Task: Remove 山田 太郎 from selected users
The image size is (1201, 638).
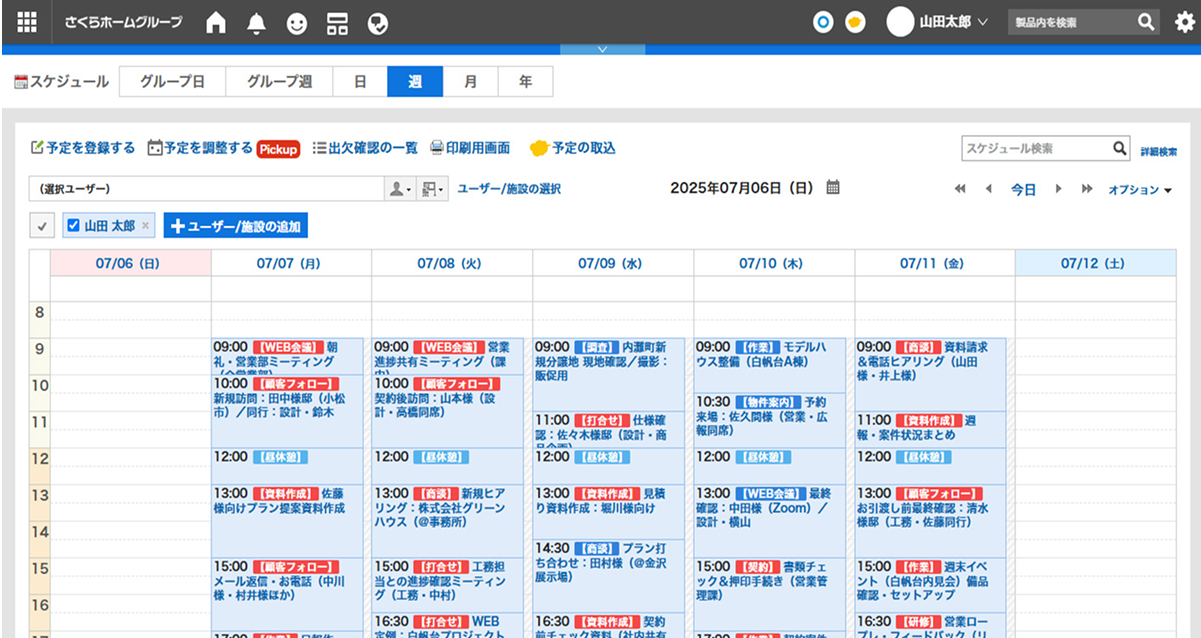Action: click(146, 226)
